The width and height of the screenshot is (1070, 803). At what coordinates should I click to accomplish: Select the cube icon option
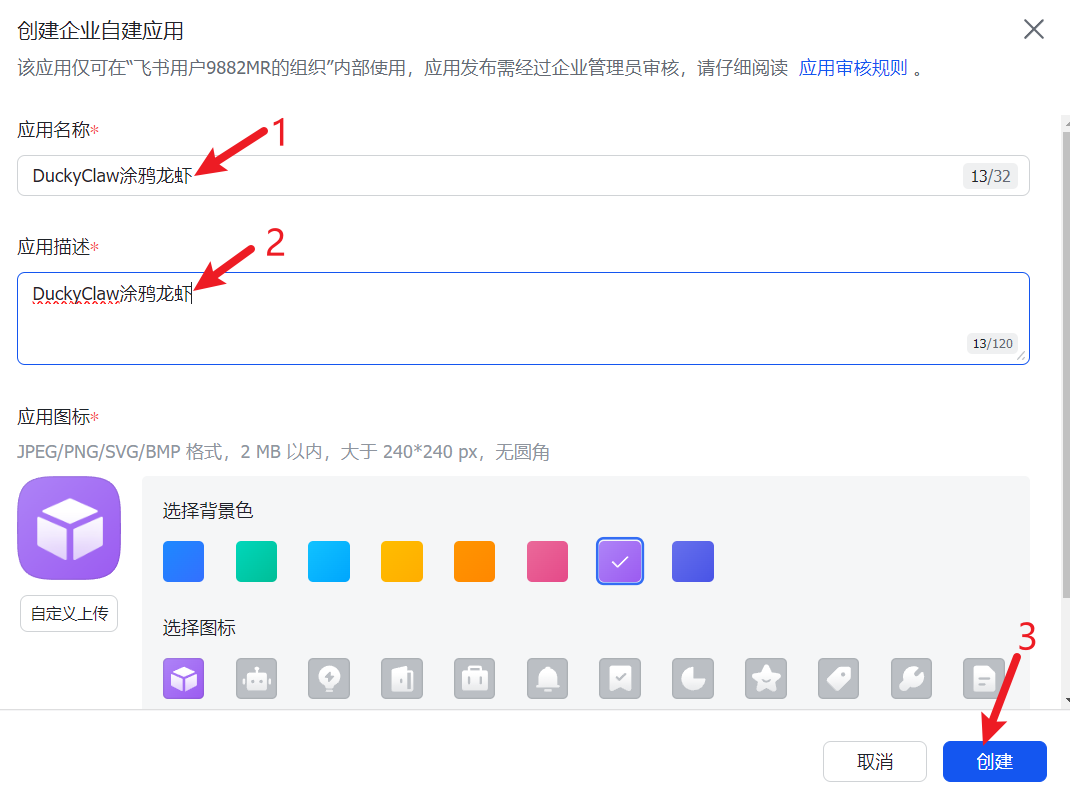coord(184,678)
